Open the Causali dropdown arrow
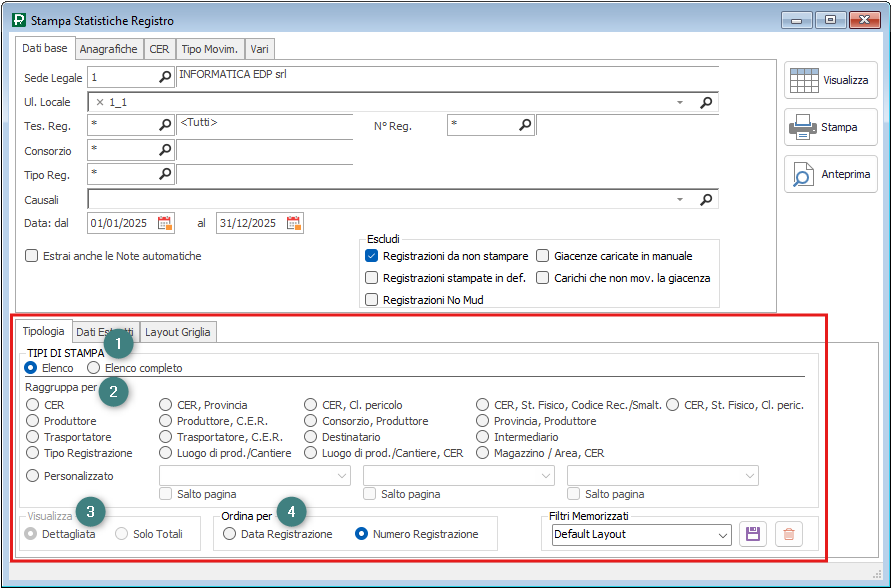The height and width of the screenshot is (588, 891). [680, 200]
